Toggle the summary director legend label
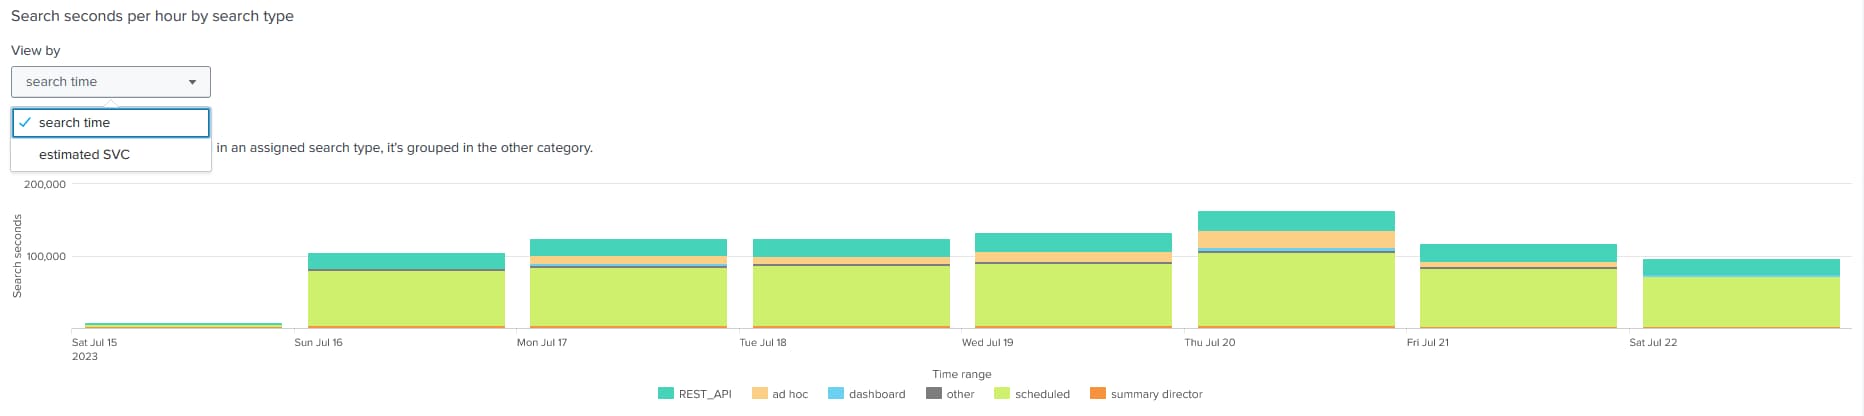1864x416 pixels. click(1156, 395)
